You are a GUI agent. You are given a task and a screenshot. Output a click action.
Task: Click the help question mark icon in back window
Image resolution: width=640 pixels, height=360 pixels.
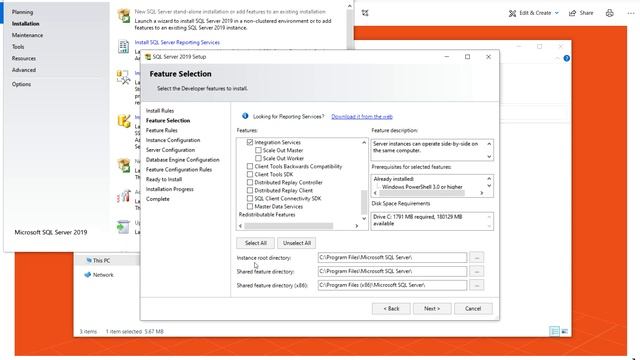(x=567, y=58)
